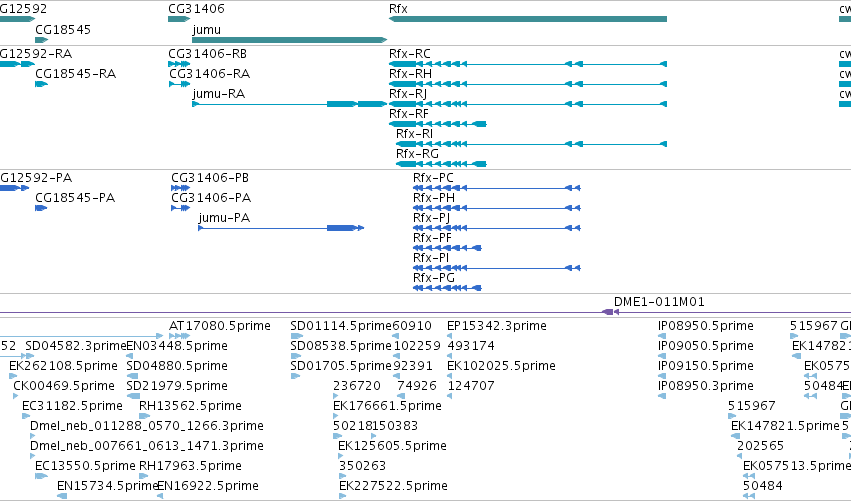The width and height of the screenshot is (851, 501).
Task: Click the CG18545-RA transcript label
Action: coord(75,74)
